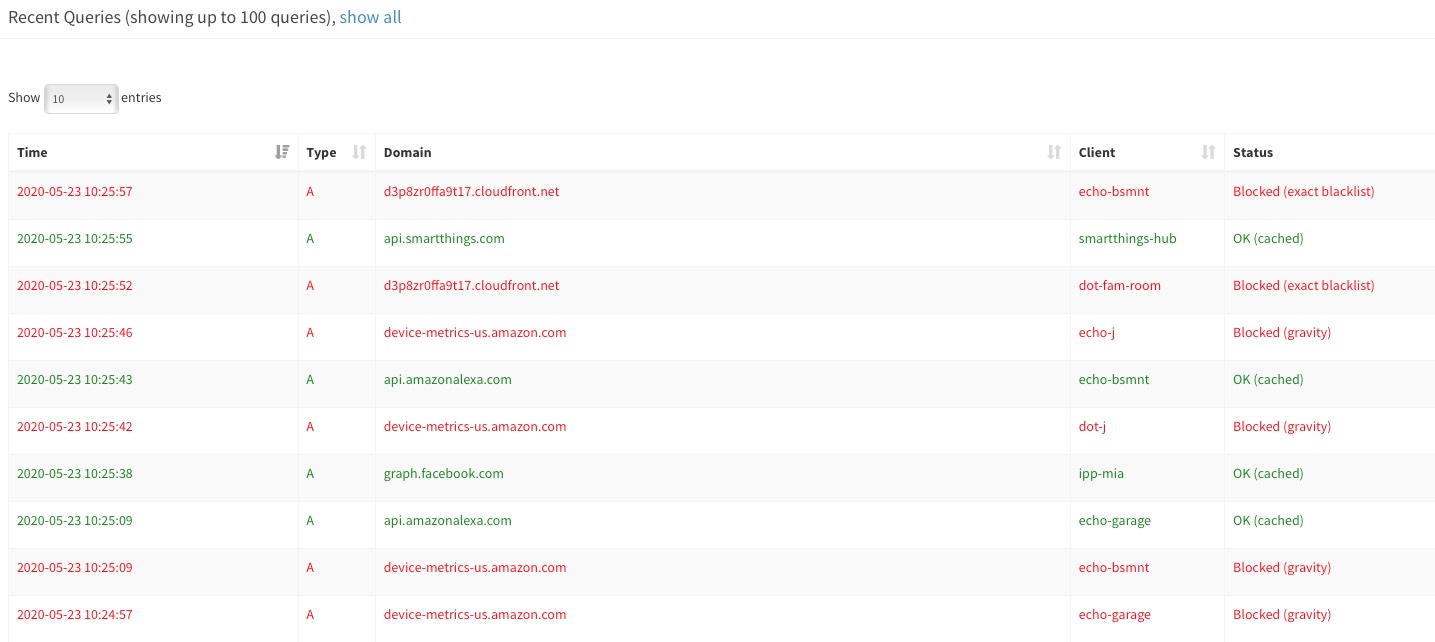The width and height of the screenshot is (1435, 642).
Task: Select domain d3p8zr0ffa9t17.cloudfront.net in echo-bsmnt row
Action: (472, 191)
